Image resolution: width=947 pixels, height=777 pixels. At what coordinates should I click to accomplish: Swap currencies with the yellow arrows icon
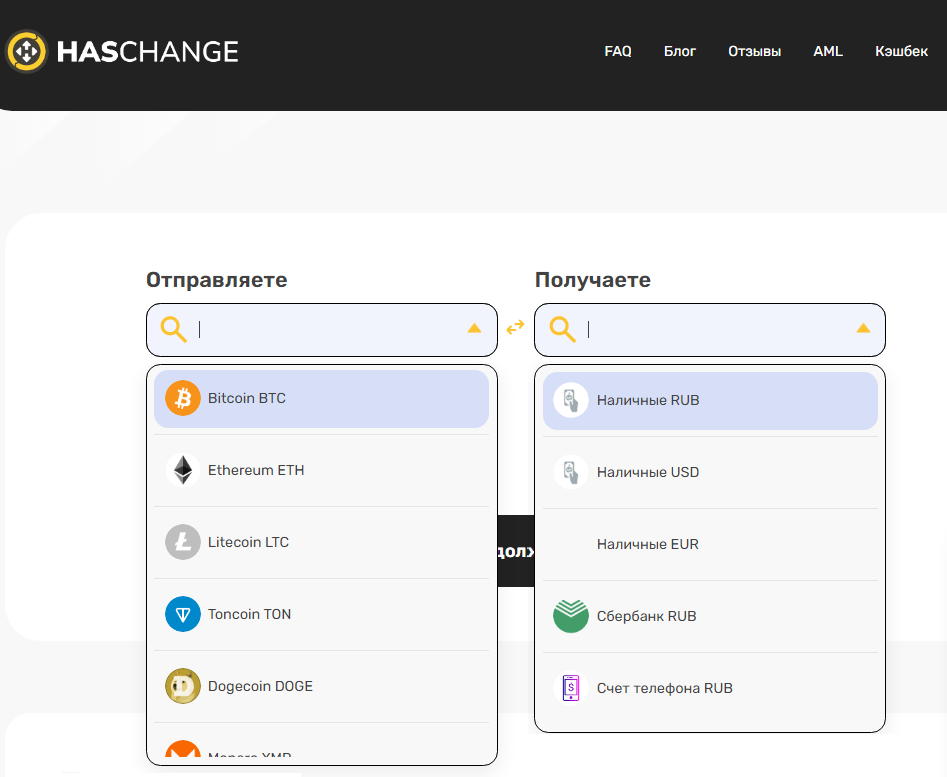click(x=515, y=327)
